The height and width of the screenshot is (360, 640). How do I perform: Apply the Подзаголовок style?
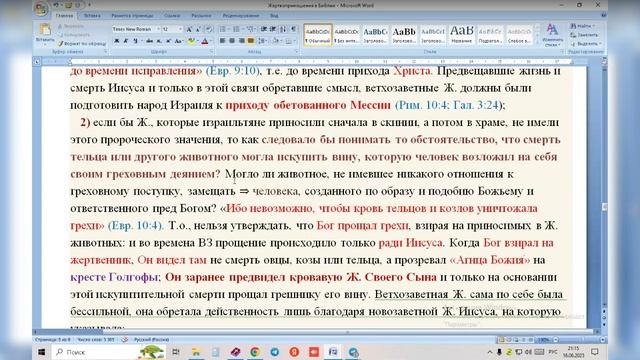pyautogui.click(x=490, y=35)
